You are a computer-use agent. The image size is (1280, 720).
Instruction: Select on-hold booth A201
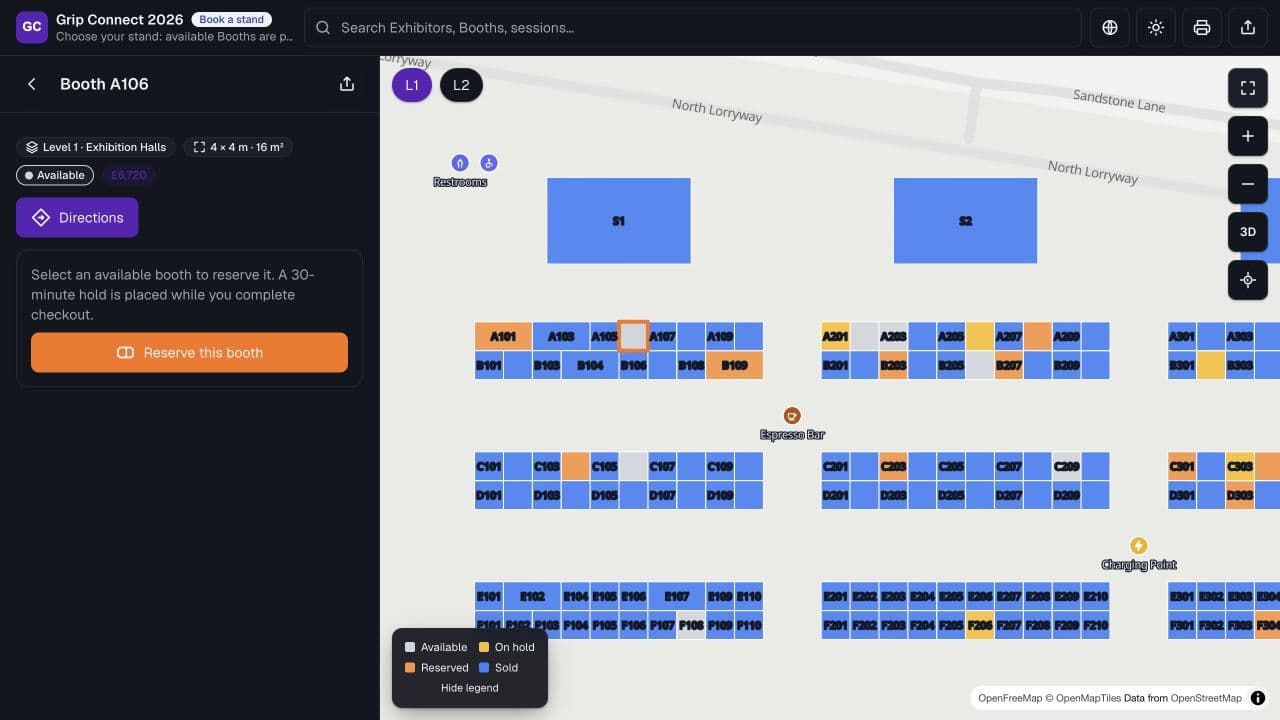click(x=835, y=336)
